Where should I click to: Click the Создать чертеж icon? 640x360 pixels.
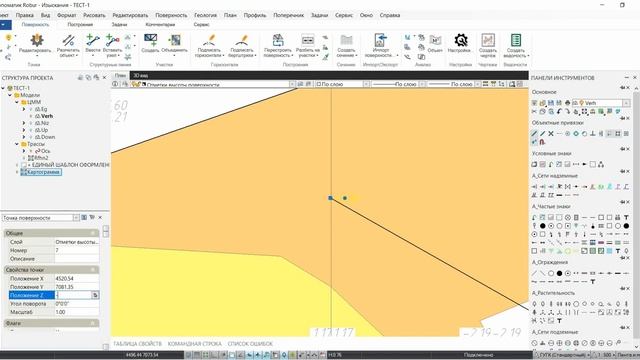(488, 40)
